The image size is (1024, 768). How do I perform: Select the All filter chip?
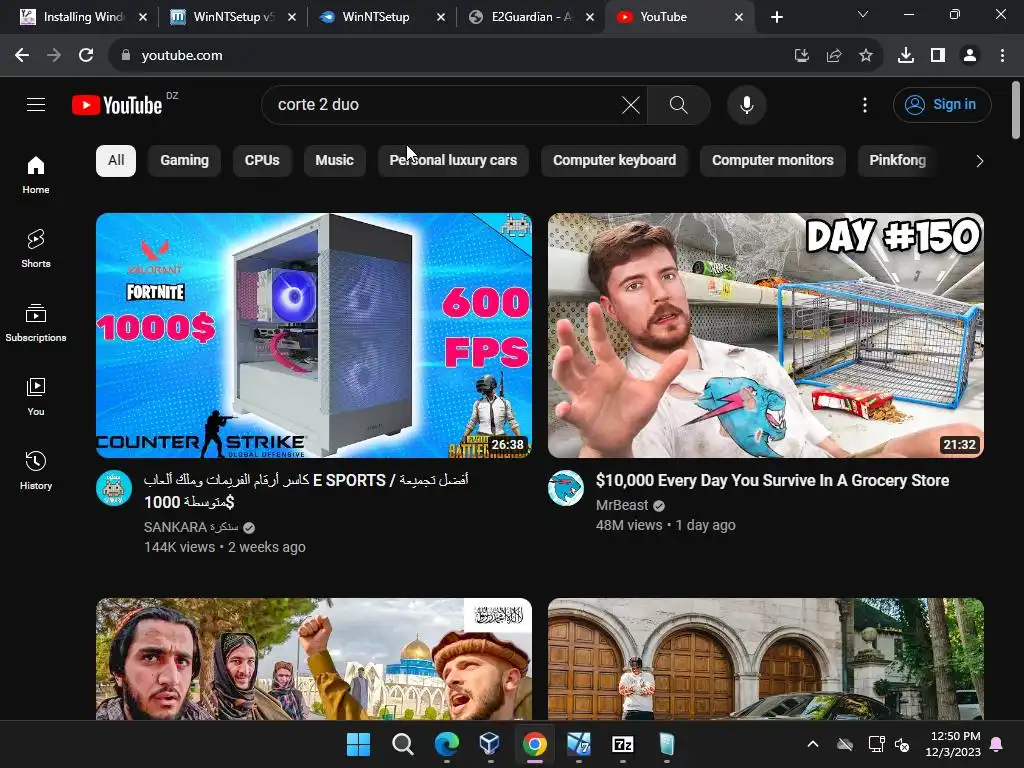coord(116,161)
